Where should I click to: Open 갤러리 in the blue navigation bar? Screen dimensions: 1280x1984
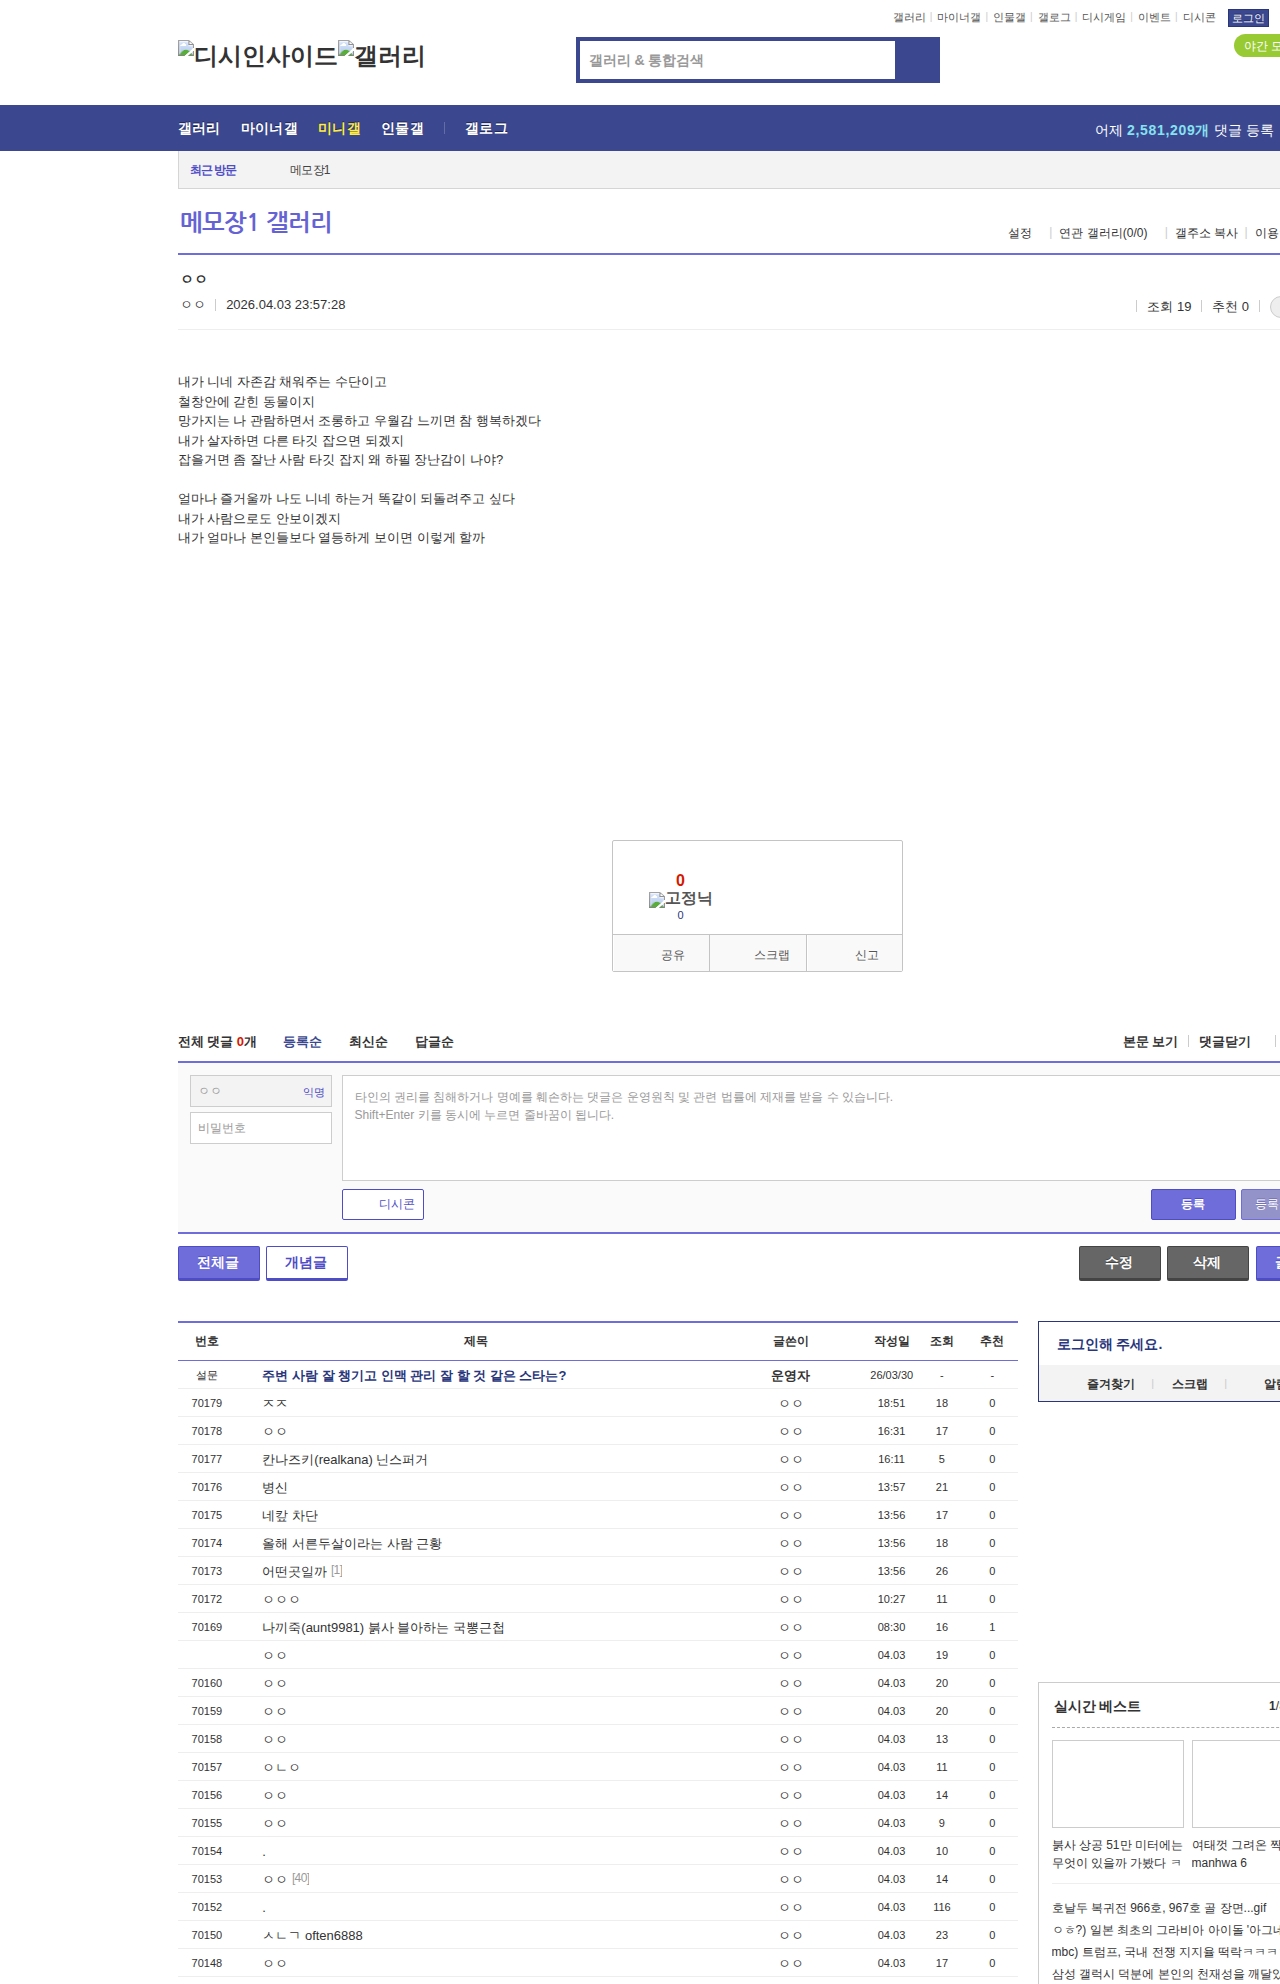[x=199, y=129]
